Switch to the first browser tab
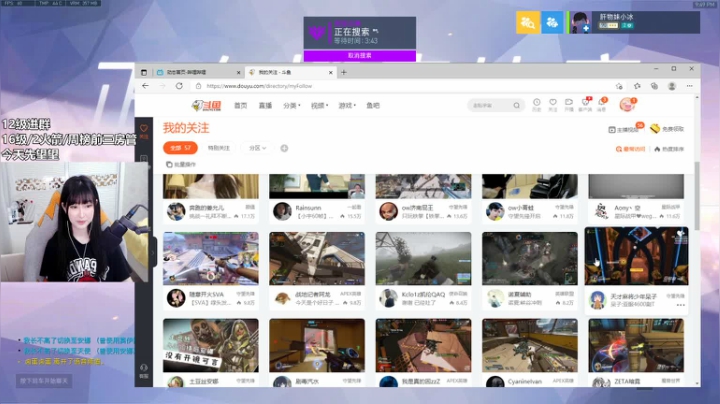 (197, 73)
